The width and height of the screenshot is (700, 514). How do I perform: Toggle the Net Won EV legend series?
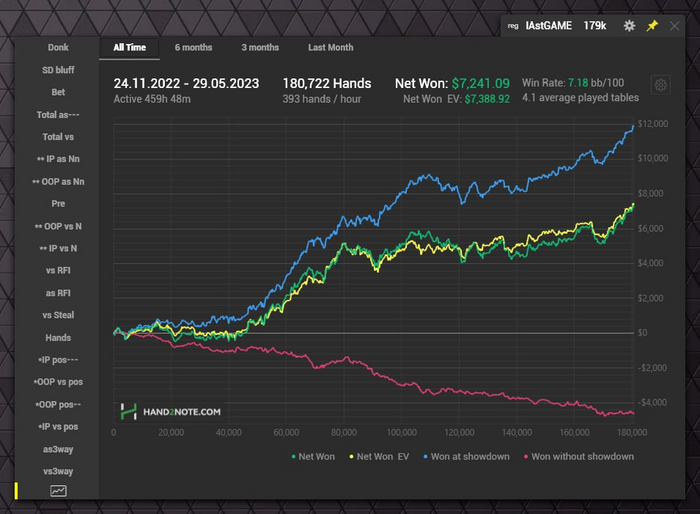click(x=379, y=456)
